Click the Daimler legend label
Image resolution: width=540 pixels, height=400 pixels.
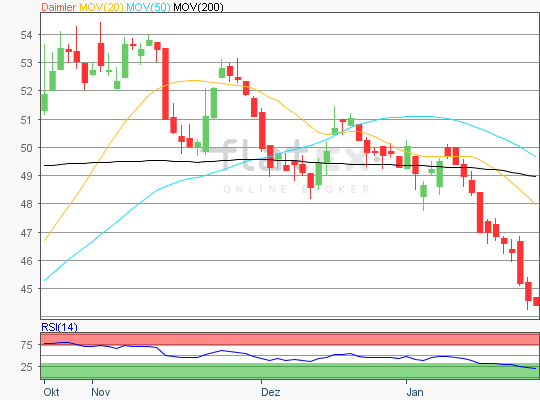tap(59, 7)
